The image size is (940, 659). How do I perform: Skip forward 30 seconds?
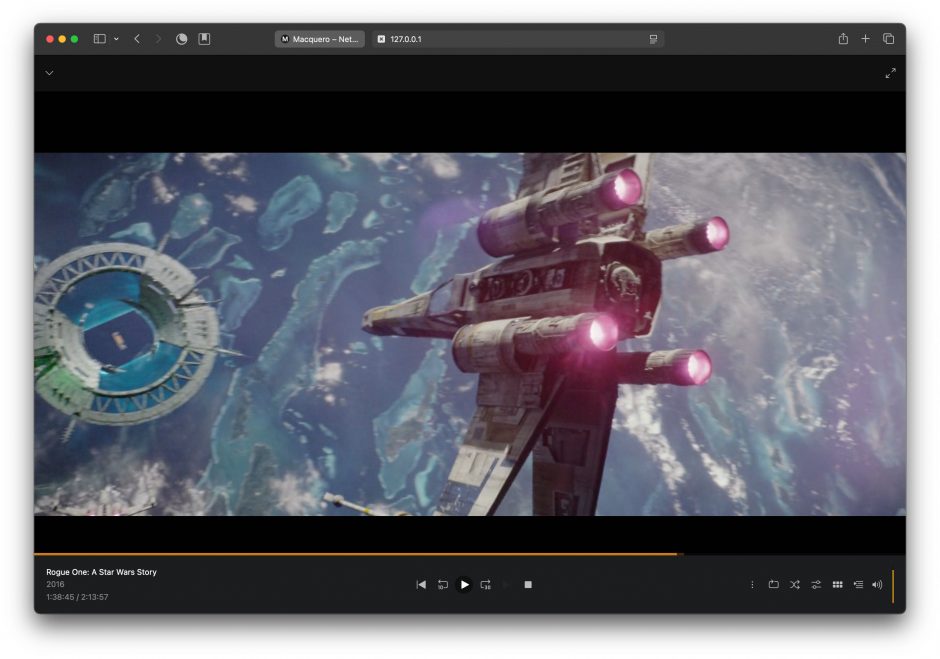[485, 585]
